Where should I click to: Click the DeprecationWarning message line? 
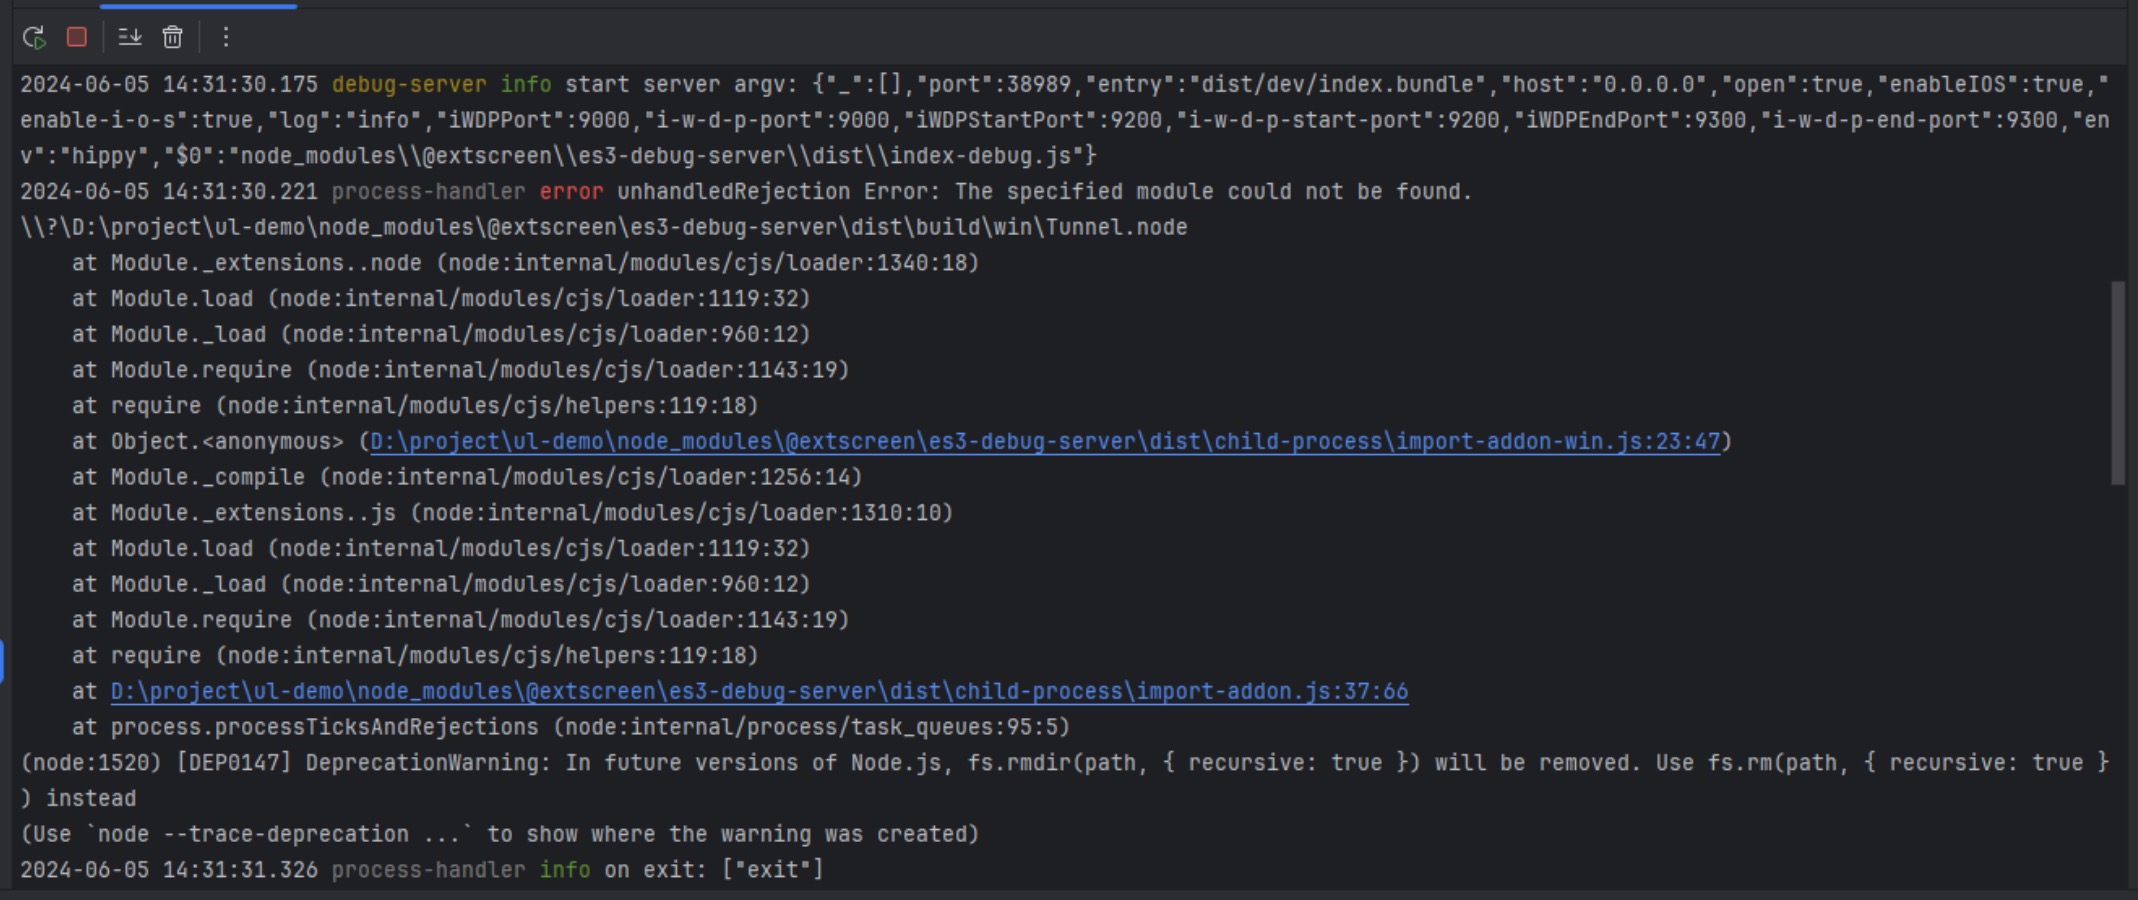[1065, 763]
